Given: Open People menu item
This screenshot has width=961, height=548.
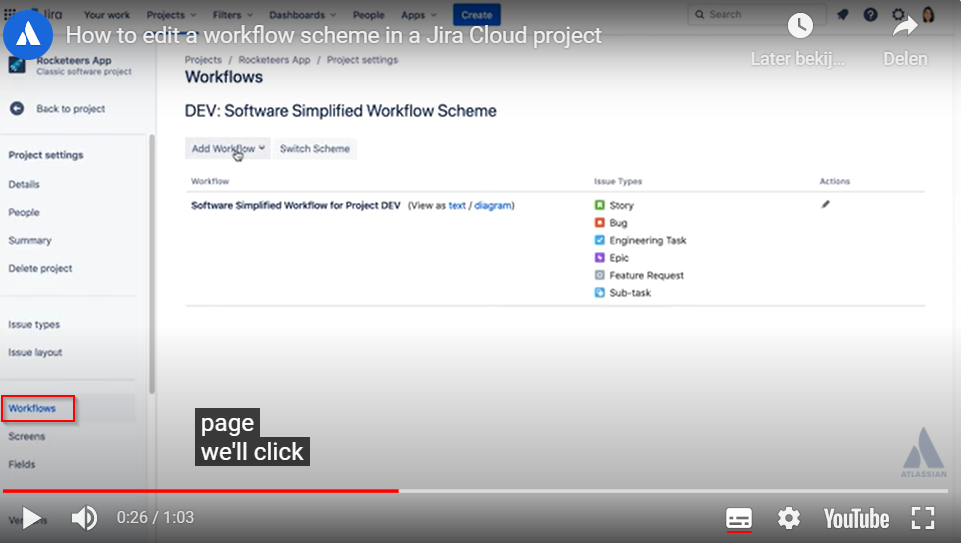Looking at the screenshot, I should click(x=368, y=15).
